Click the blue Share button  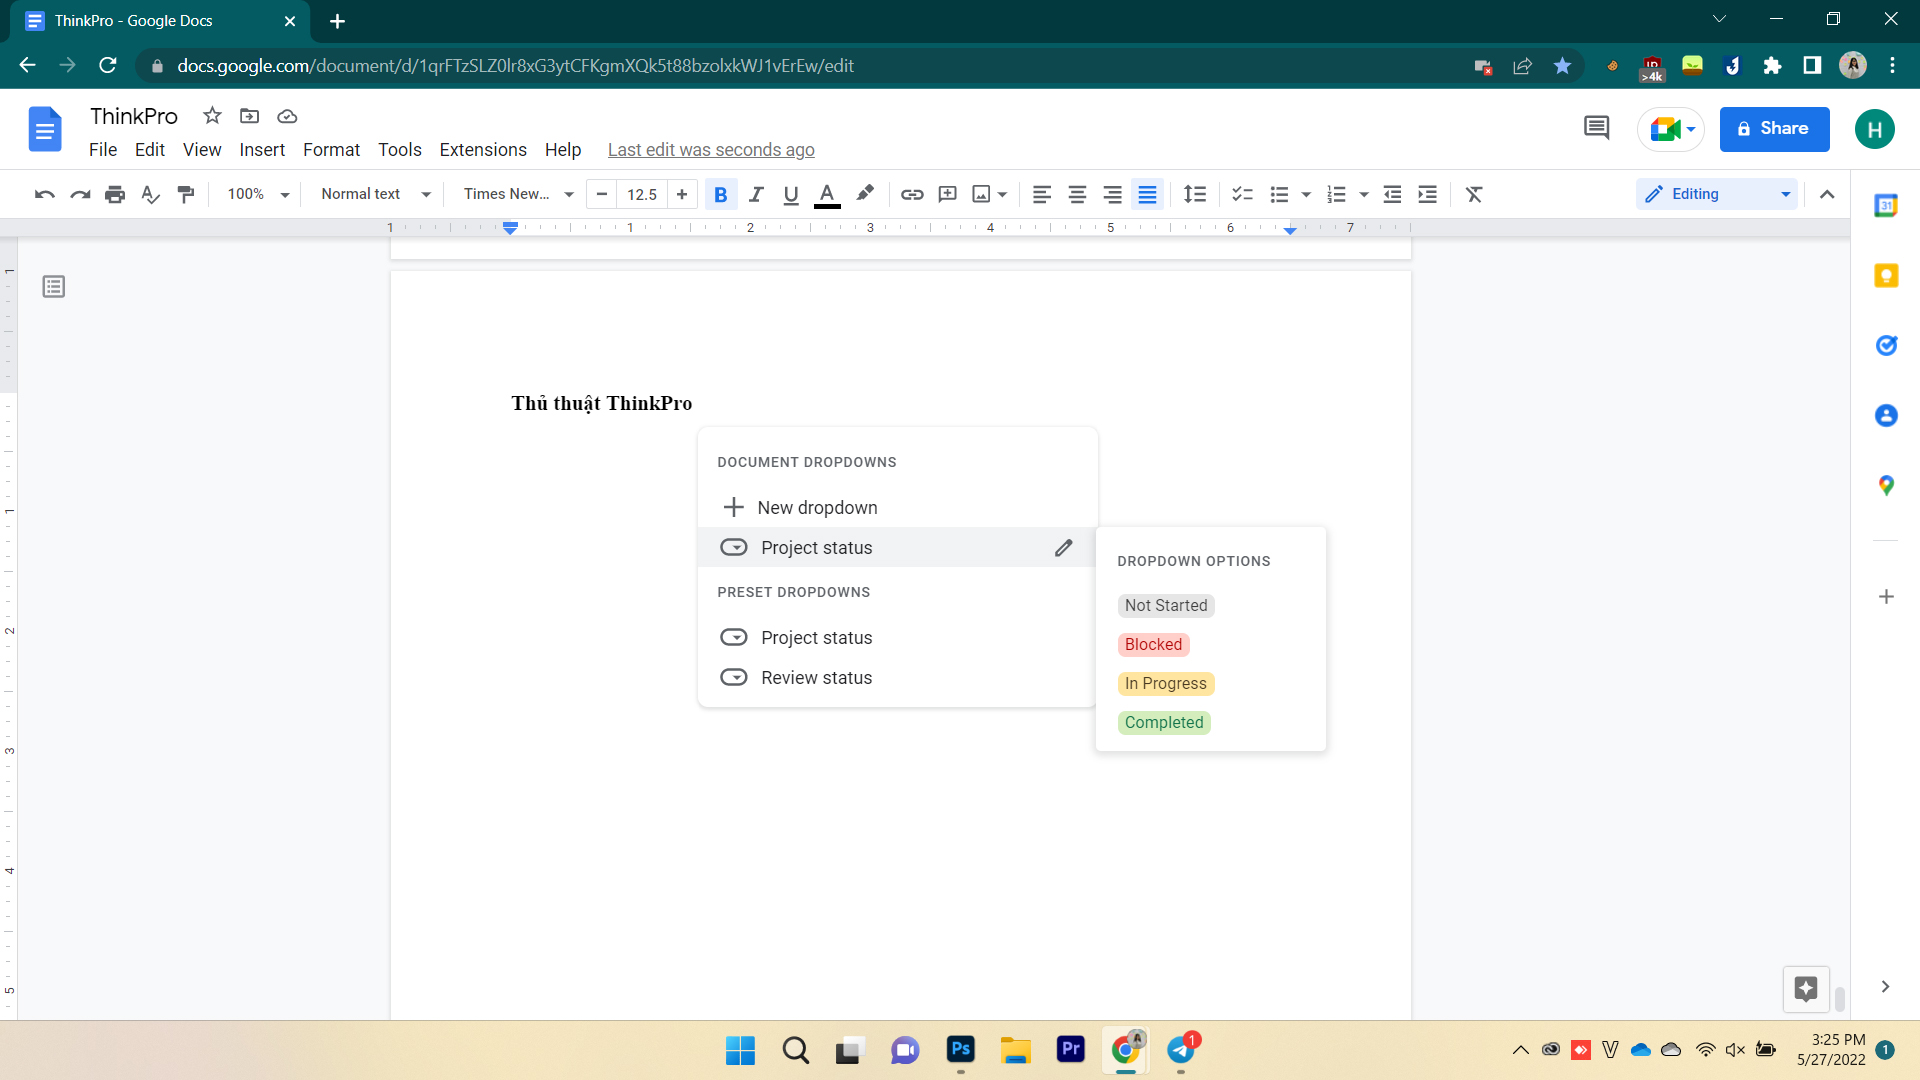coord(1774,129)
